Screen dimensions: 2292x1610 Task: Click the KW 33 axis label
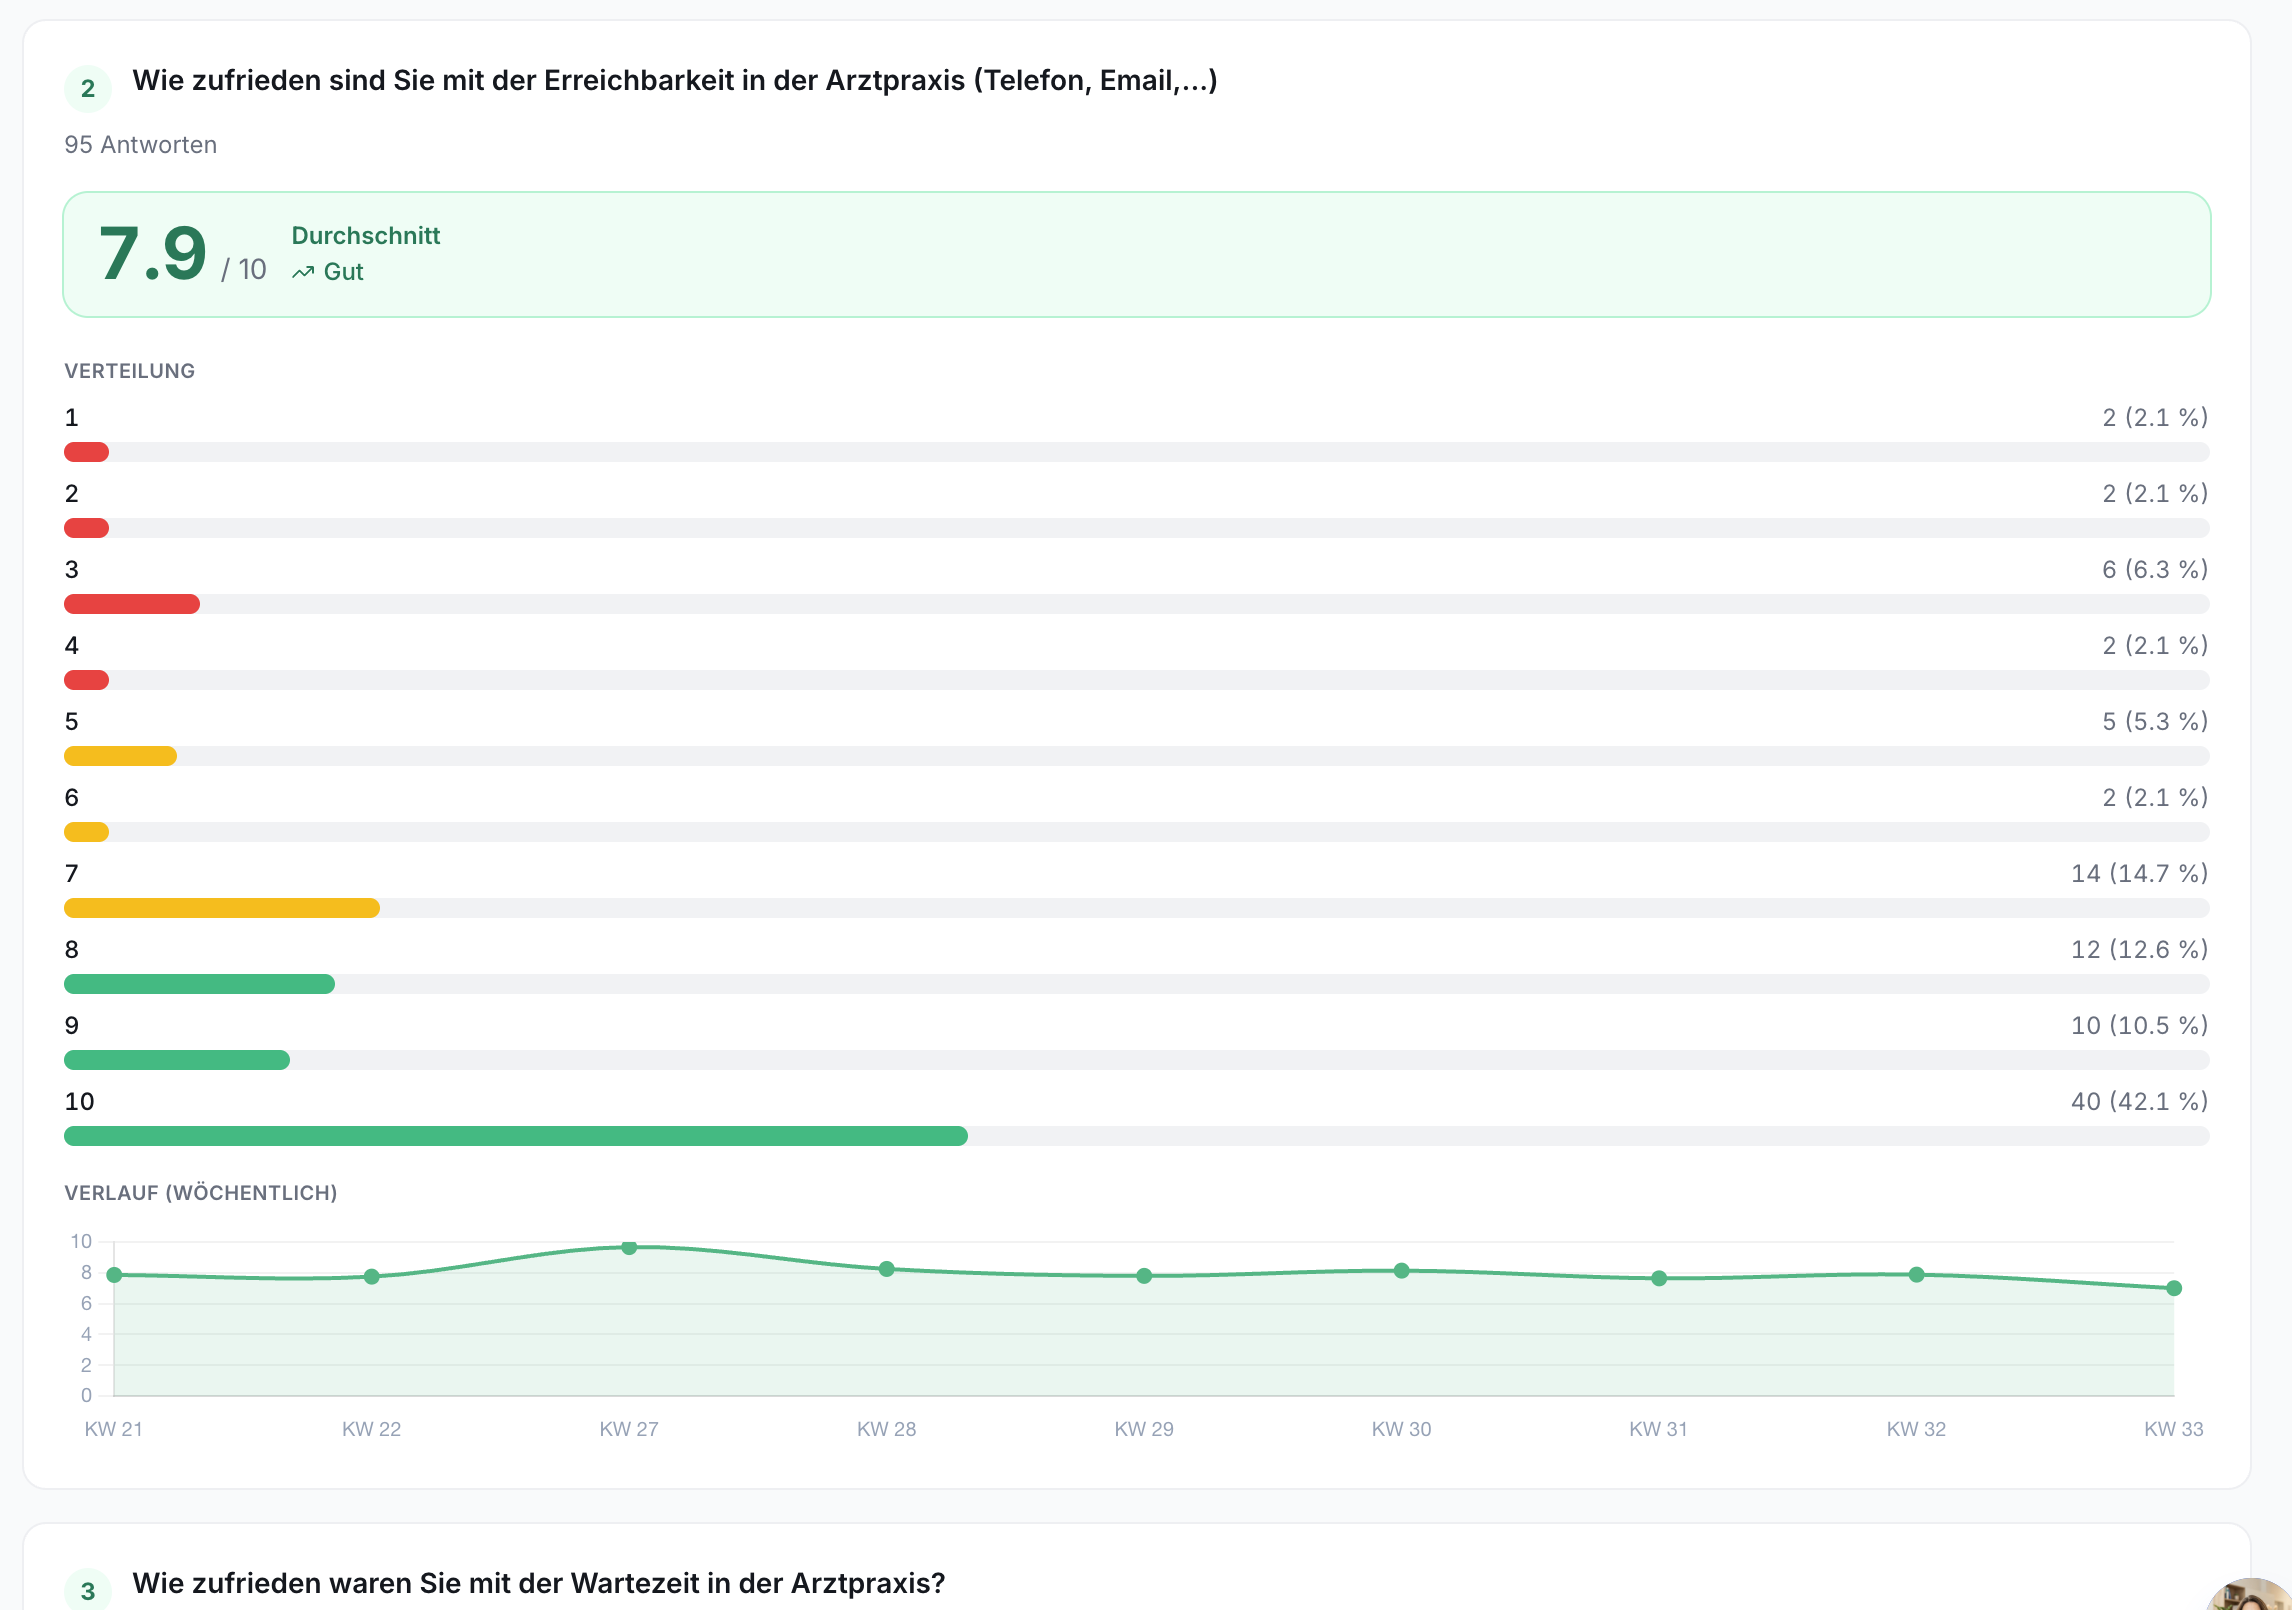pos(2174,1429)
